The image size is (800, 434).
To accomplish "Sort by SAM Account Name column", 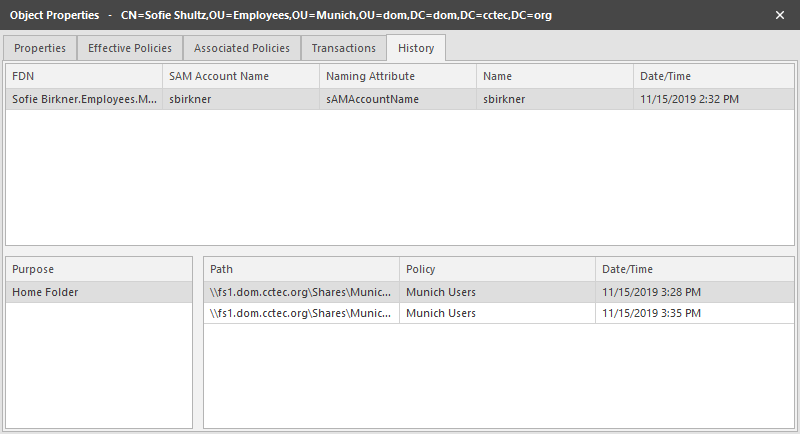I will pos(240,76).
